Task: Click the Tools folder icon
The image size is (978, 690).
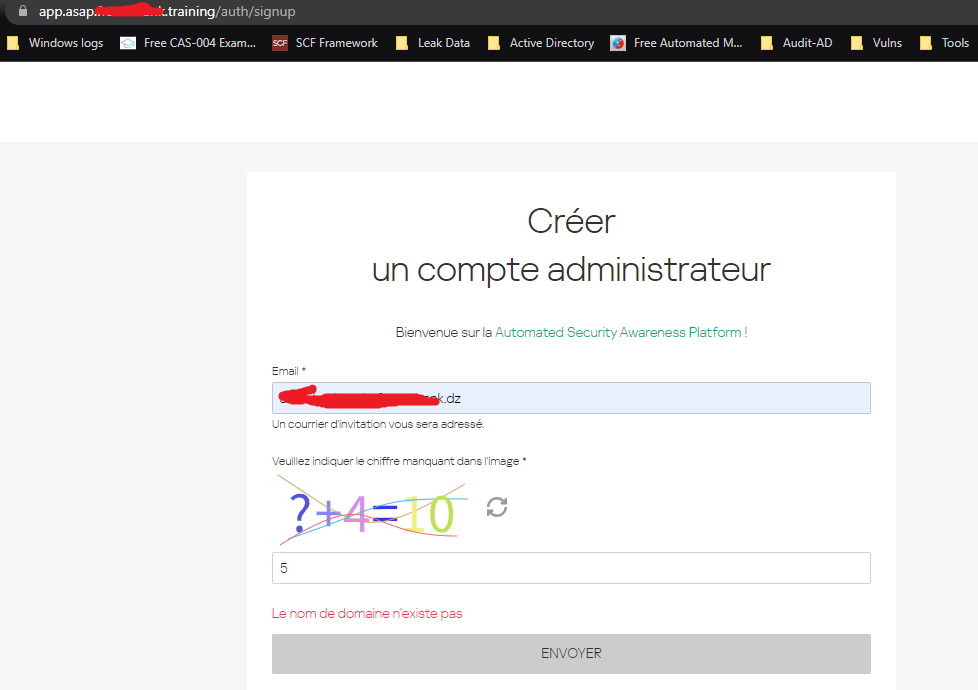Action: coord(926,43)
